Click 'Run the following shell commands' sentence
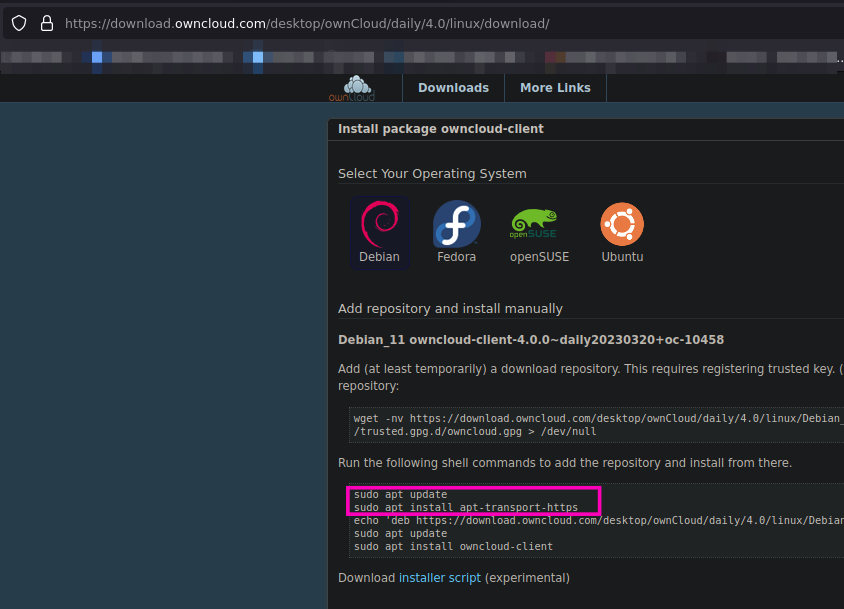Viewport: 844px width, 609px height. point(565,463)
